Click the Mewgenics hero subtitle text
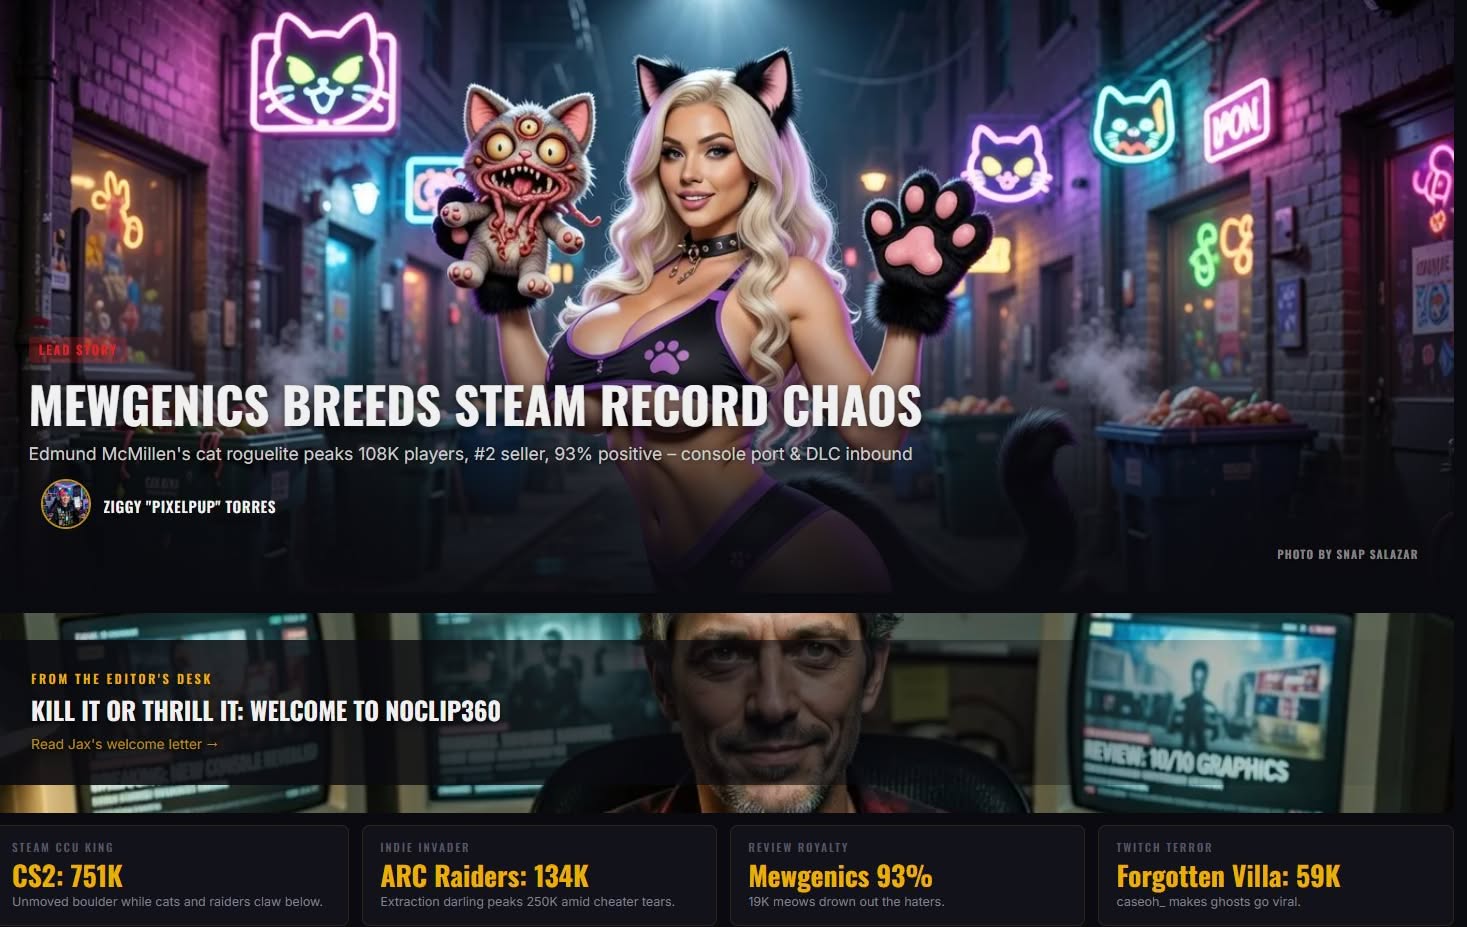 click(x=470, y=454)
